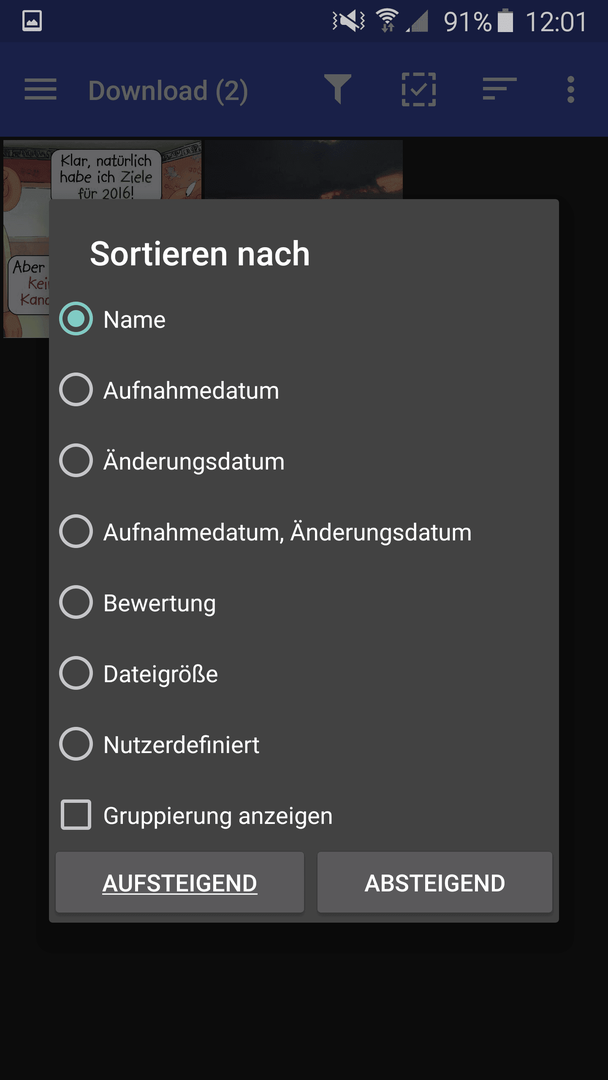Sort by Bewertung
The image size is (608, 1080).
pos(304,603)
